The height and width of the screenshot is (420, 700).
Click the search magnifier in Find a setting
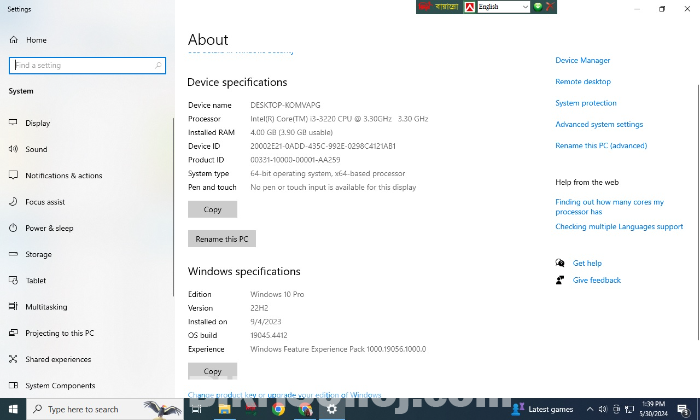[158, 65]
